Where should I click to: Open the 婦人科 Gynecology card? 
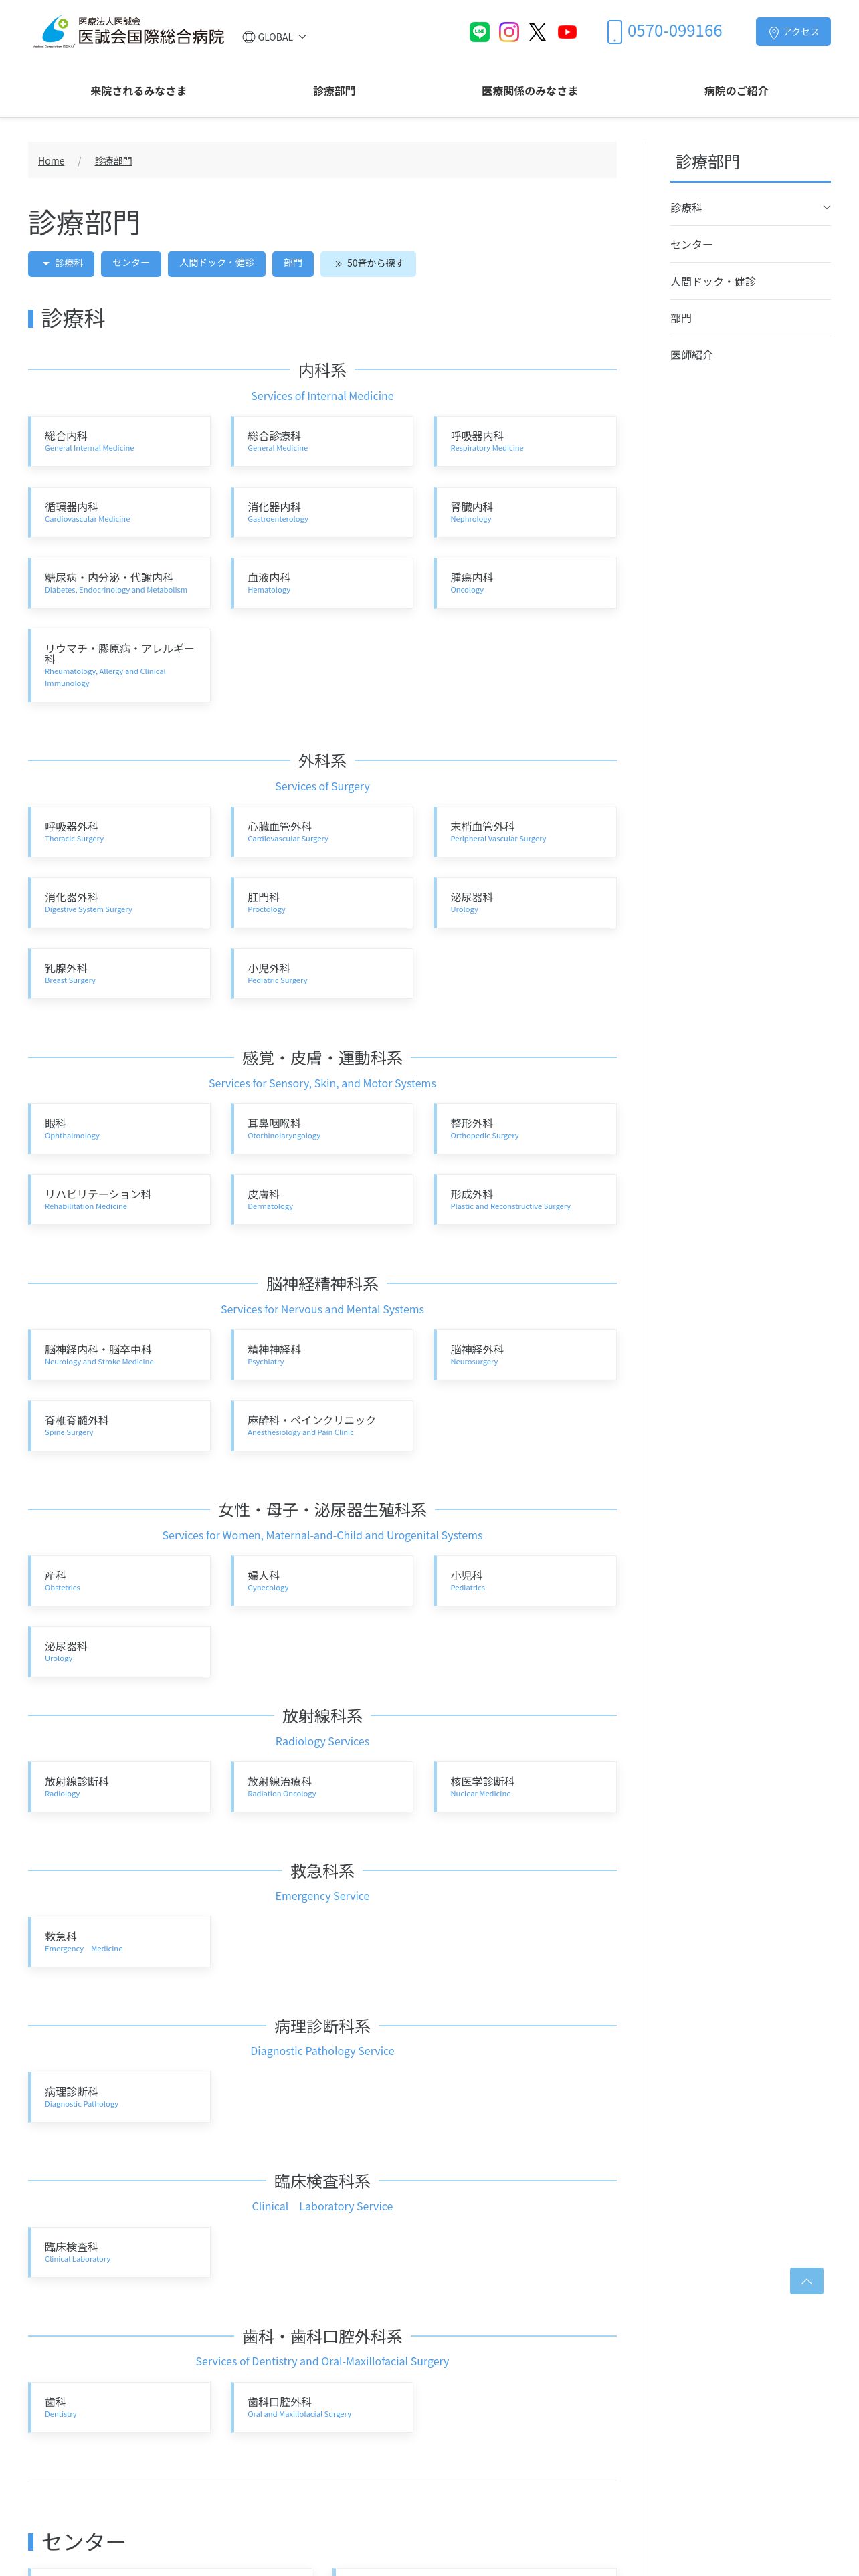(x=322, y=1581)
